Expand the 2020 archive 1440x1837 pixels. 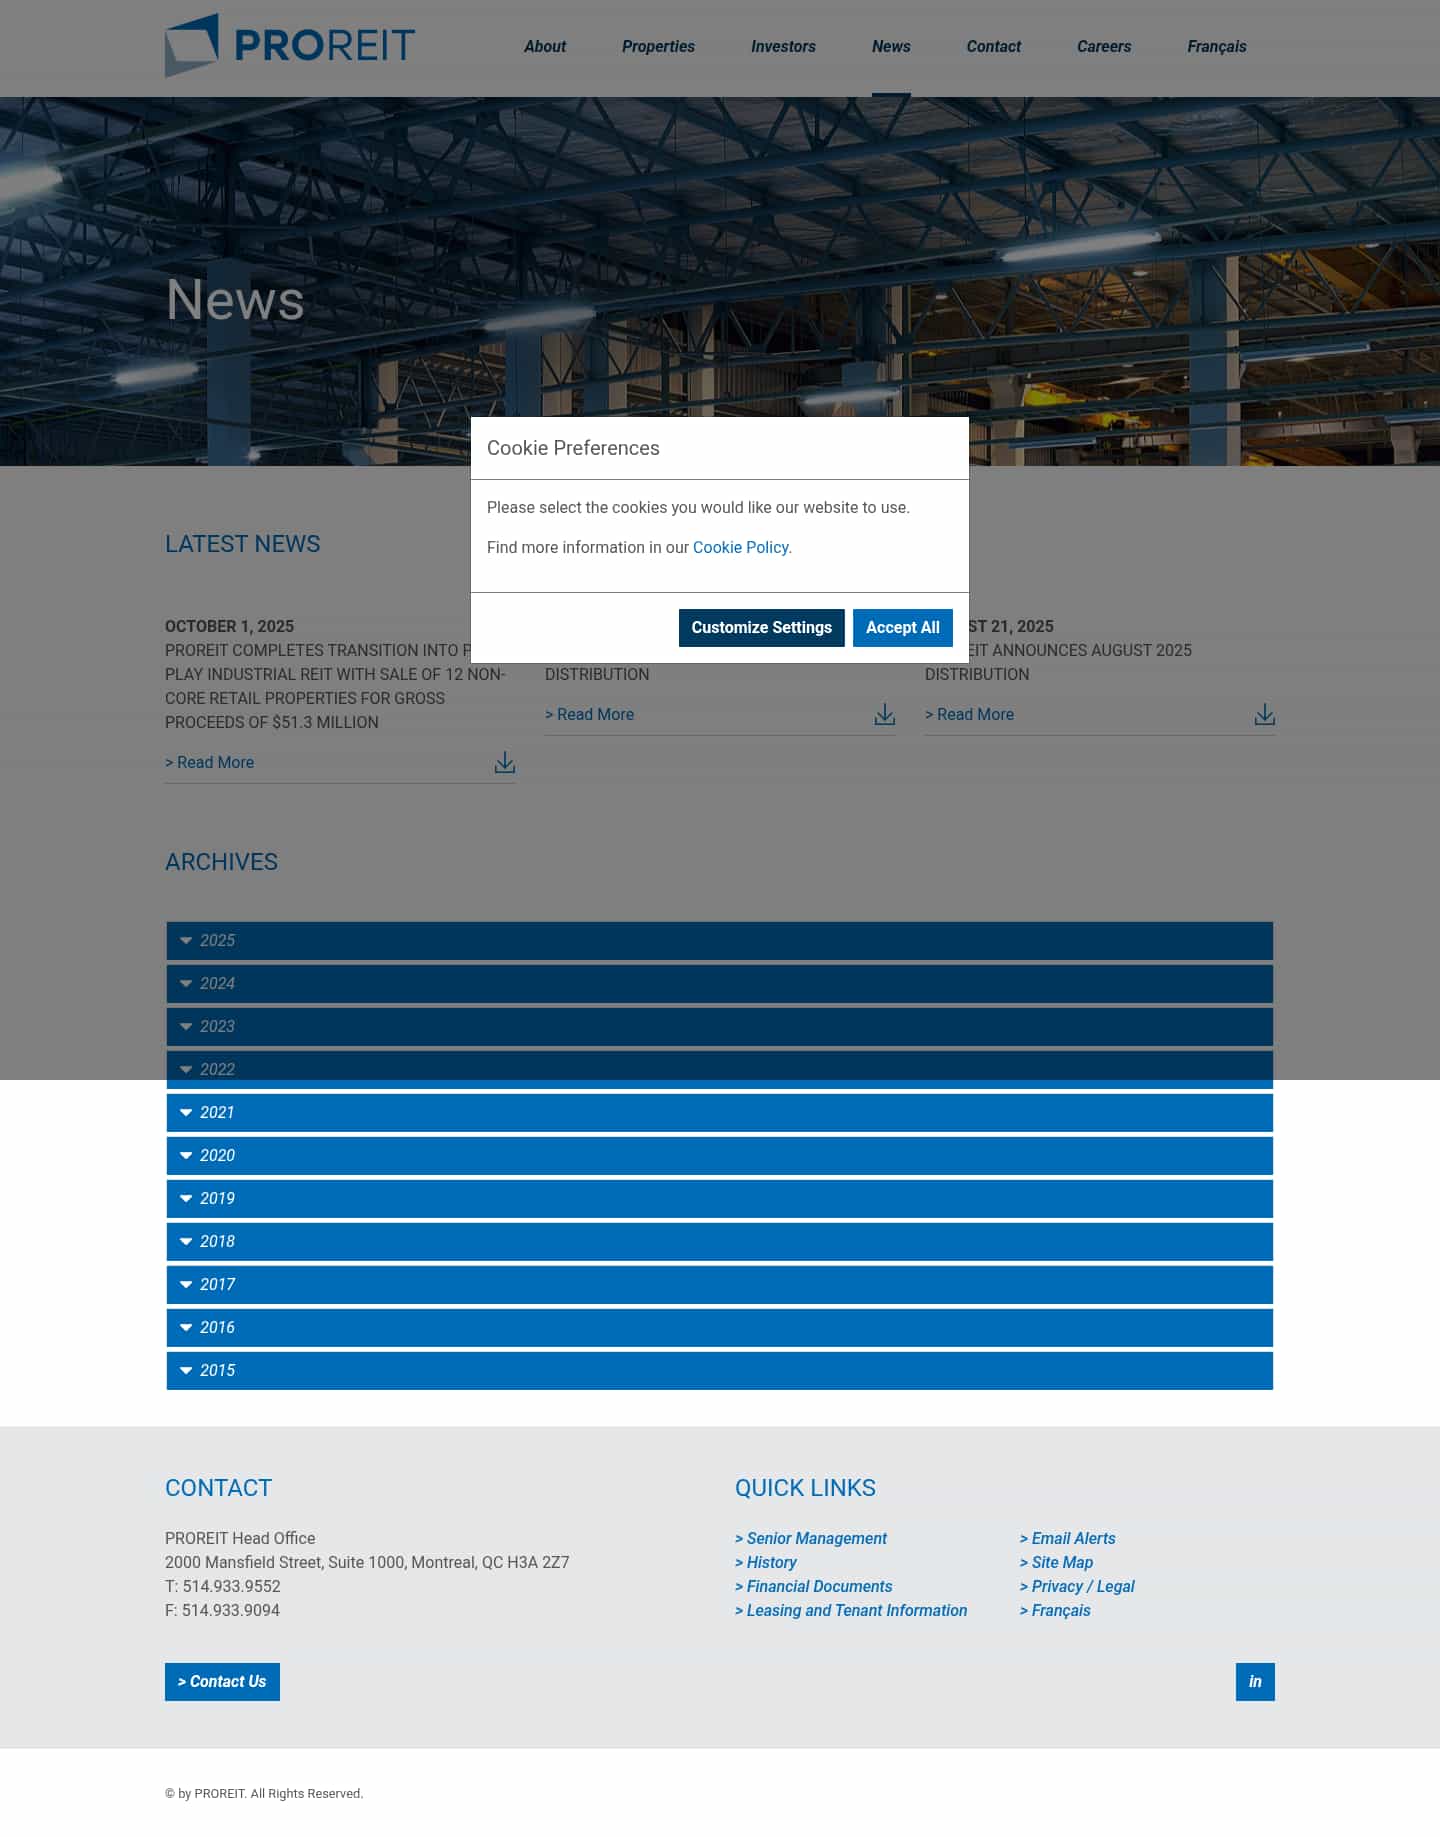[x=720, y=1156]
